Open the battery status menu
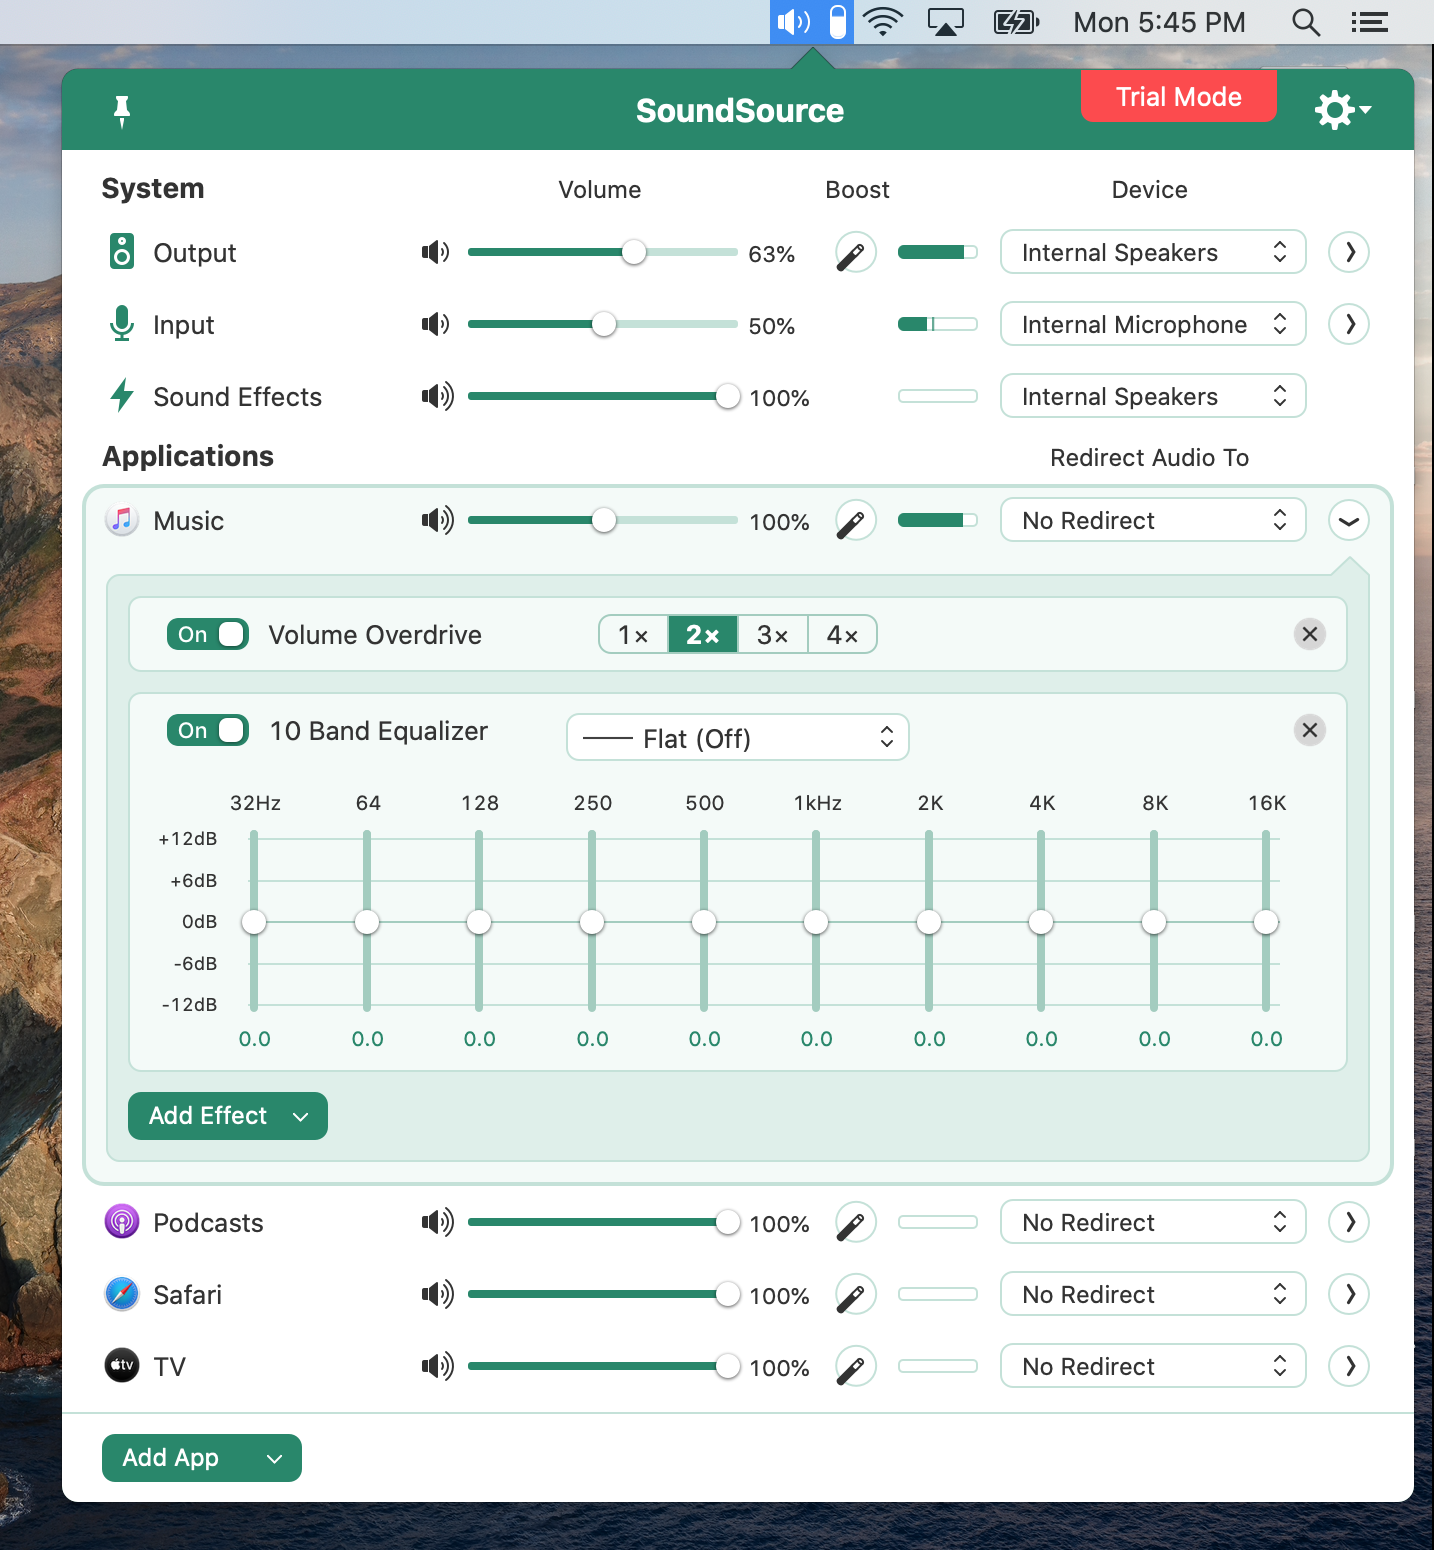 [x=1016, y=22]
